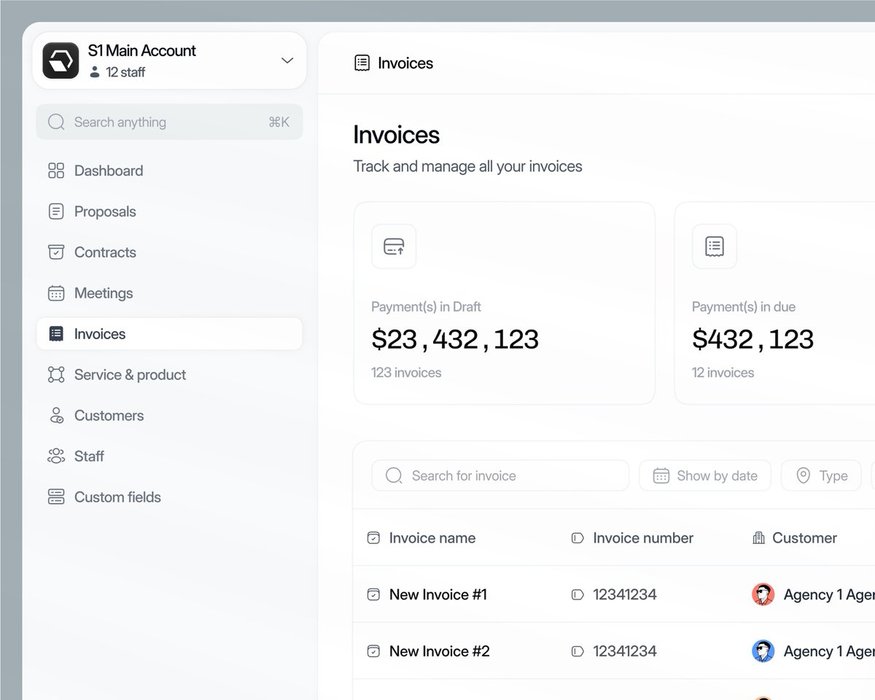Open the Contracts section
Viewport: 875px width, 700px height.
(x=170, y=252)
